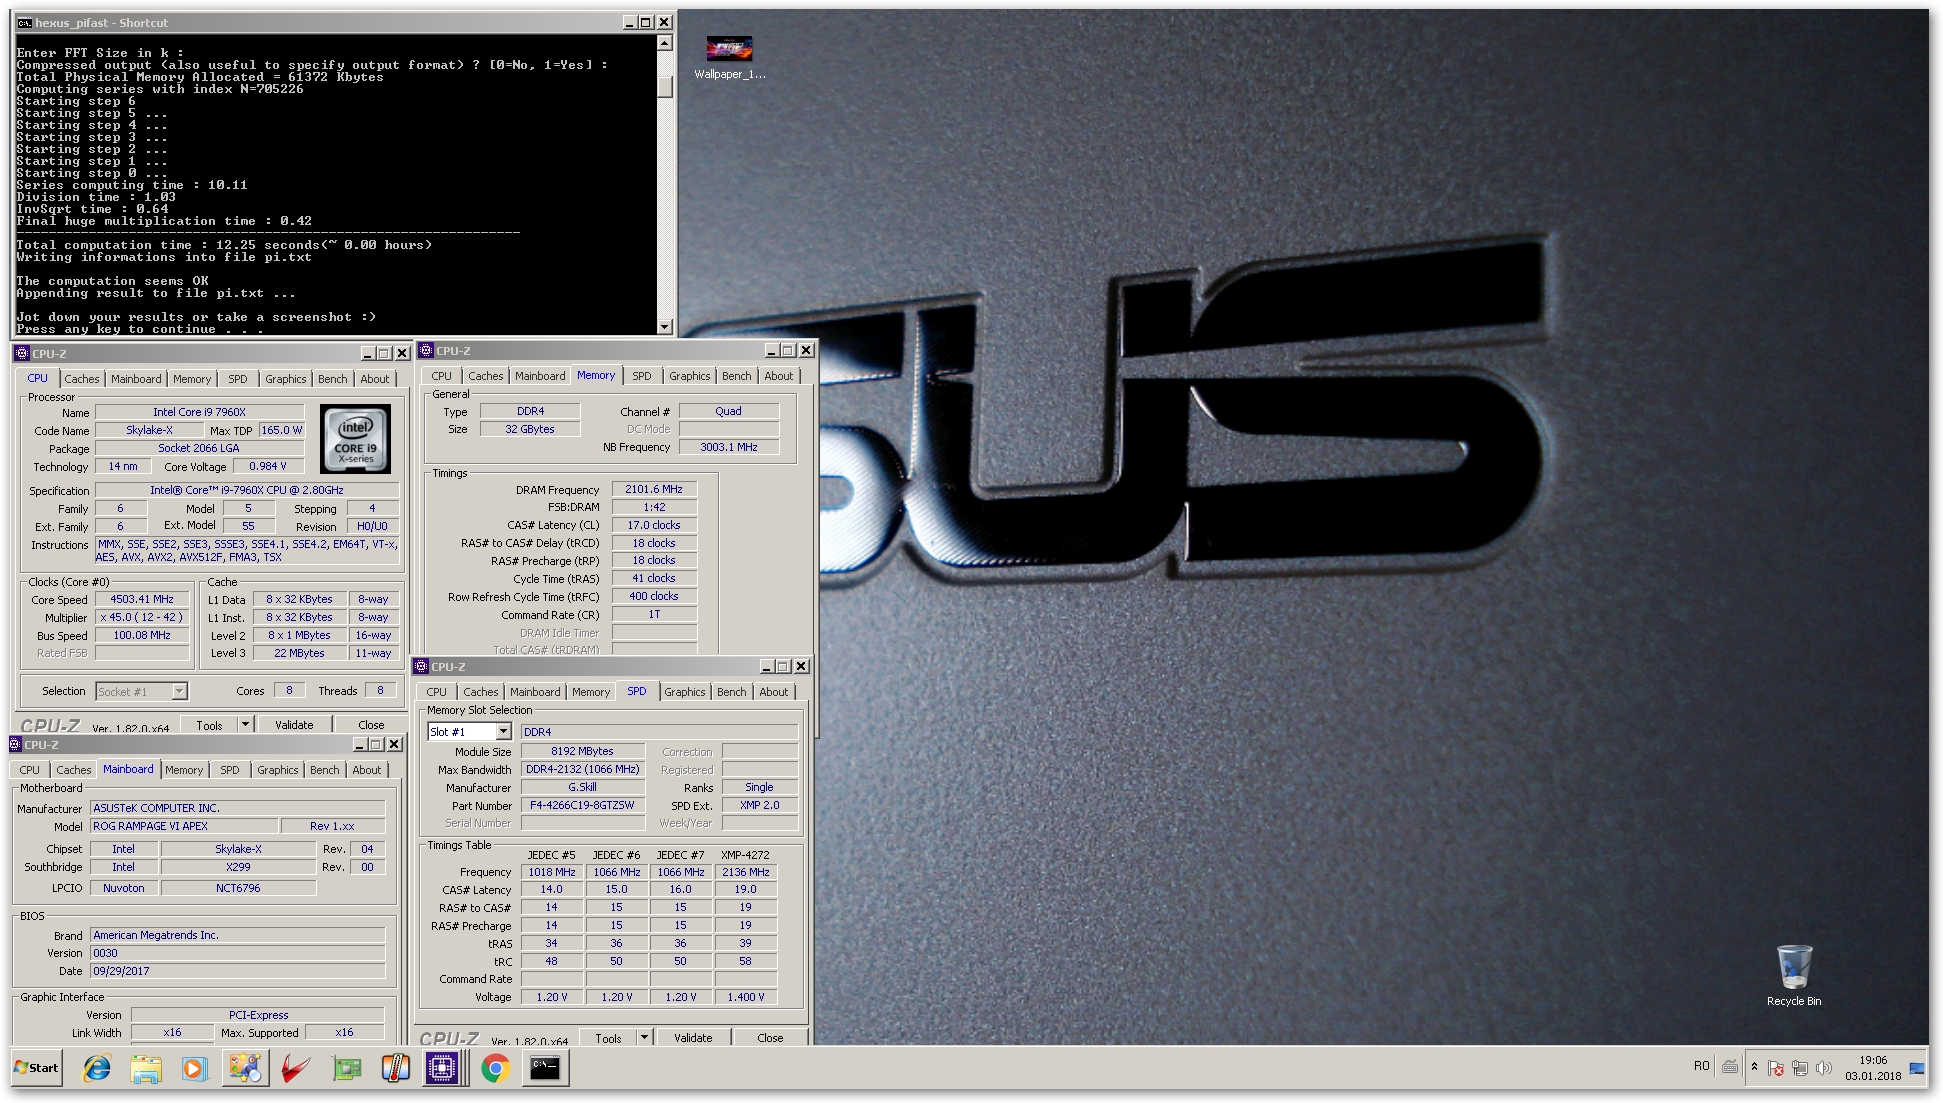The width and height of the screenshot is (1943, 1103).
Task: Select the command prompt taskbar button
Action: (x=545, y=1068)
